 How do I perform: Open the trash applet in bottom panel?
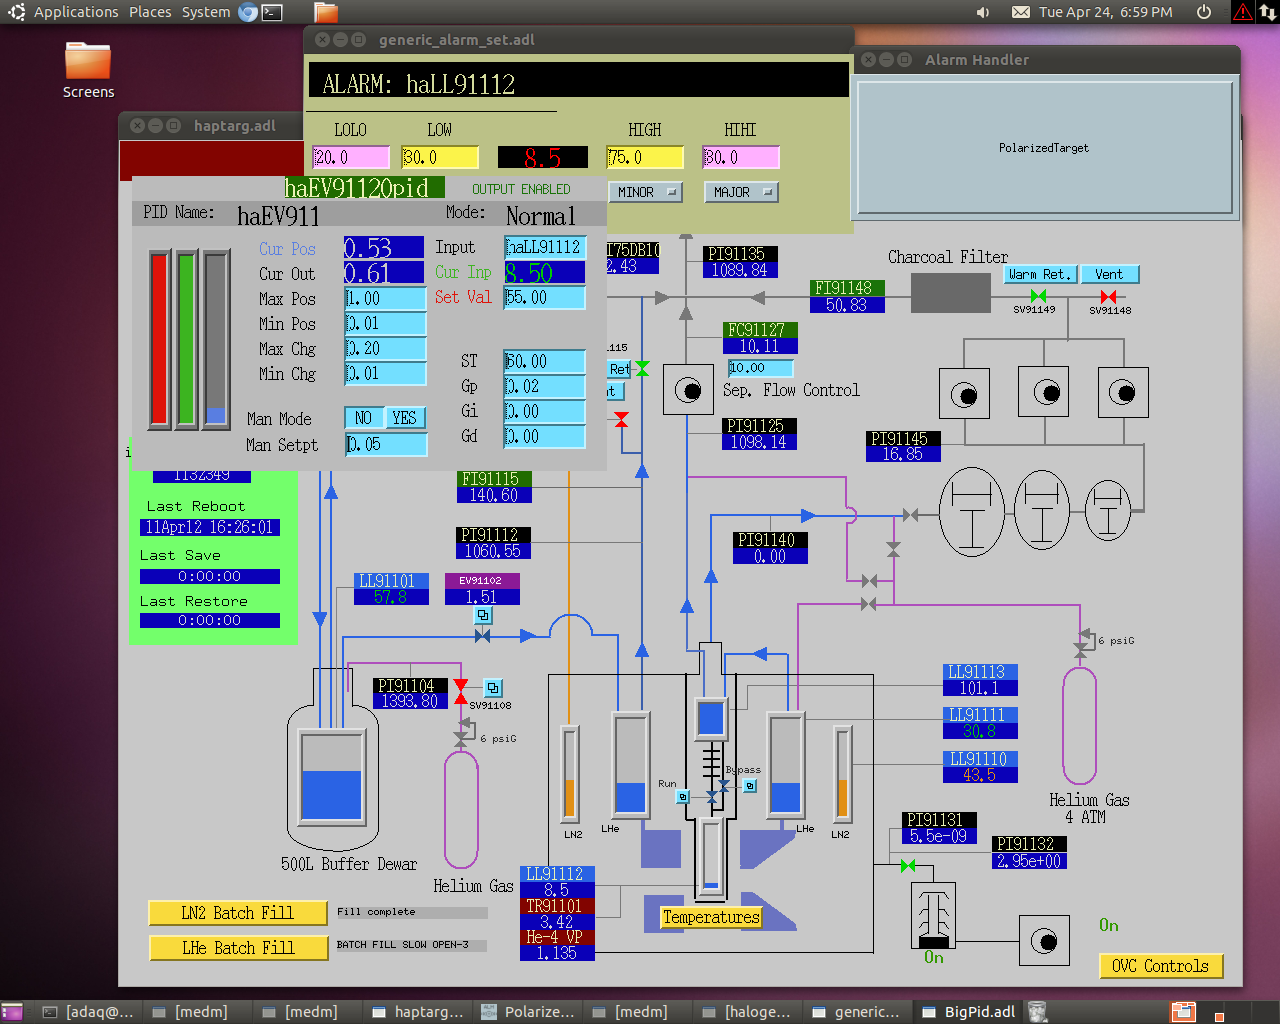click(1038, 1012)
